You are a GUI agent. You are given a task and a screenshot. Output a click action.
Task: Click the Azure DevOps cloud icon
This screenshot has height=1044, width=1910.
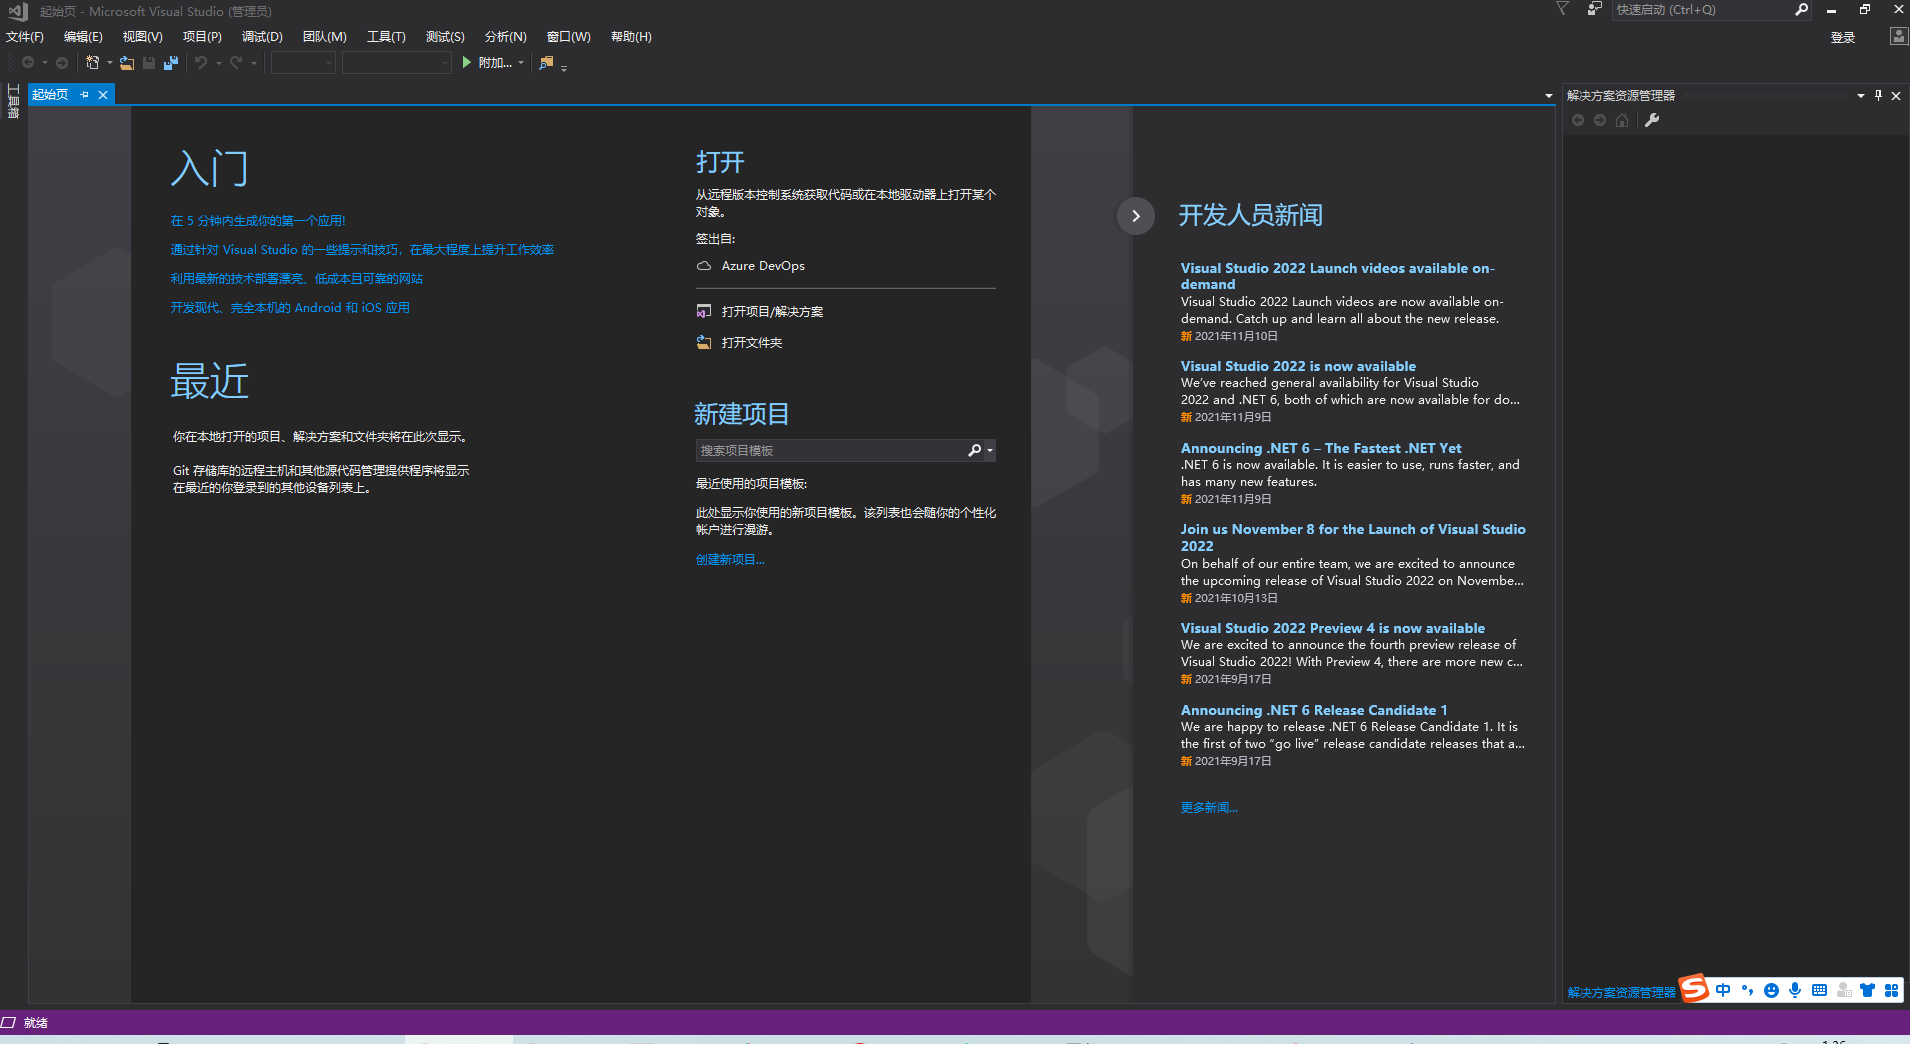[x=706, y=266]
